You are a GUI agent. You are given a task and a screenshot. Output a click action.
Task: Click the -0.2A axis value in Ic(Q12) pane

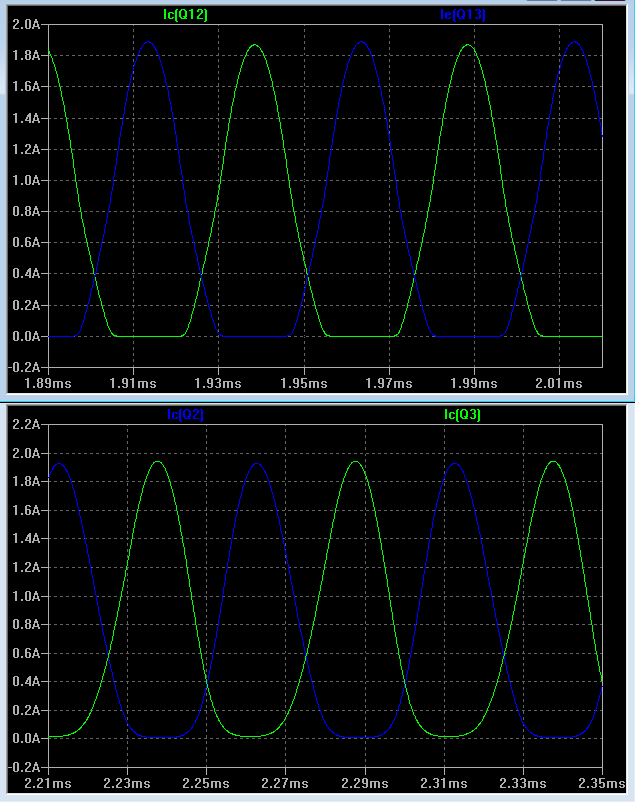tap(24, 367)
